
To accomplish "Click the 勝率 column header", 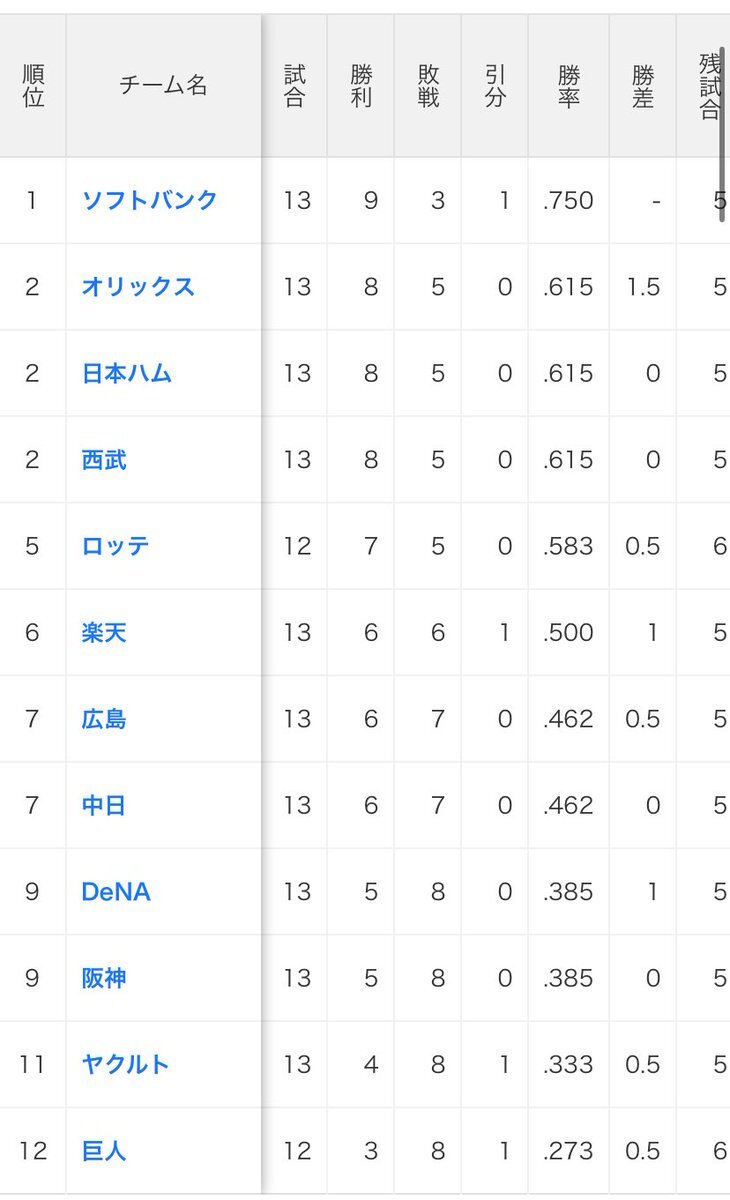I will tap(569, 86).
